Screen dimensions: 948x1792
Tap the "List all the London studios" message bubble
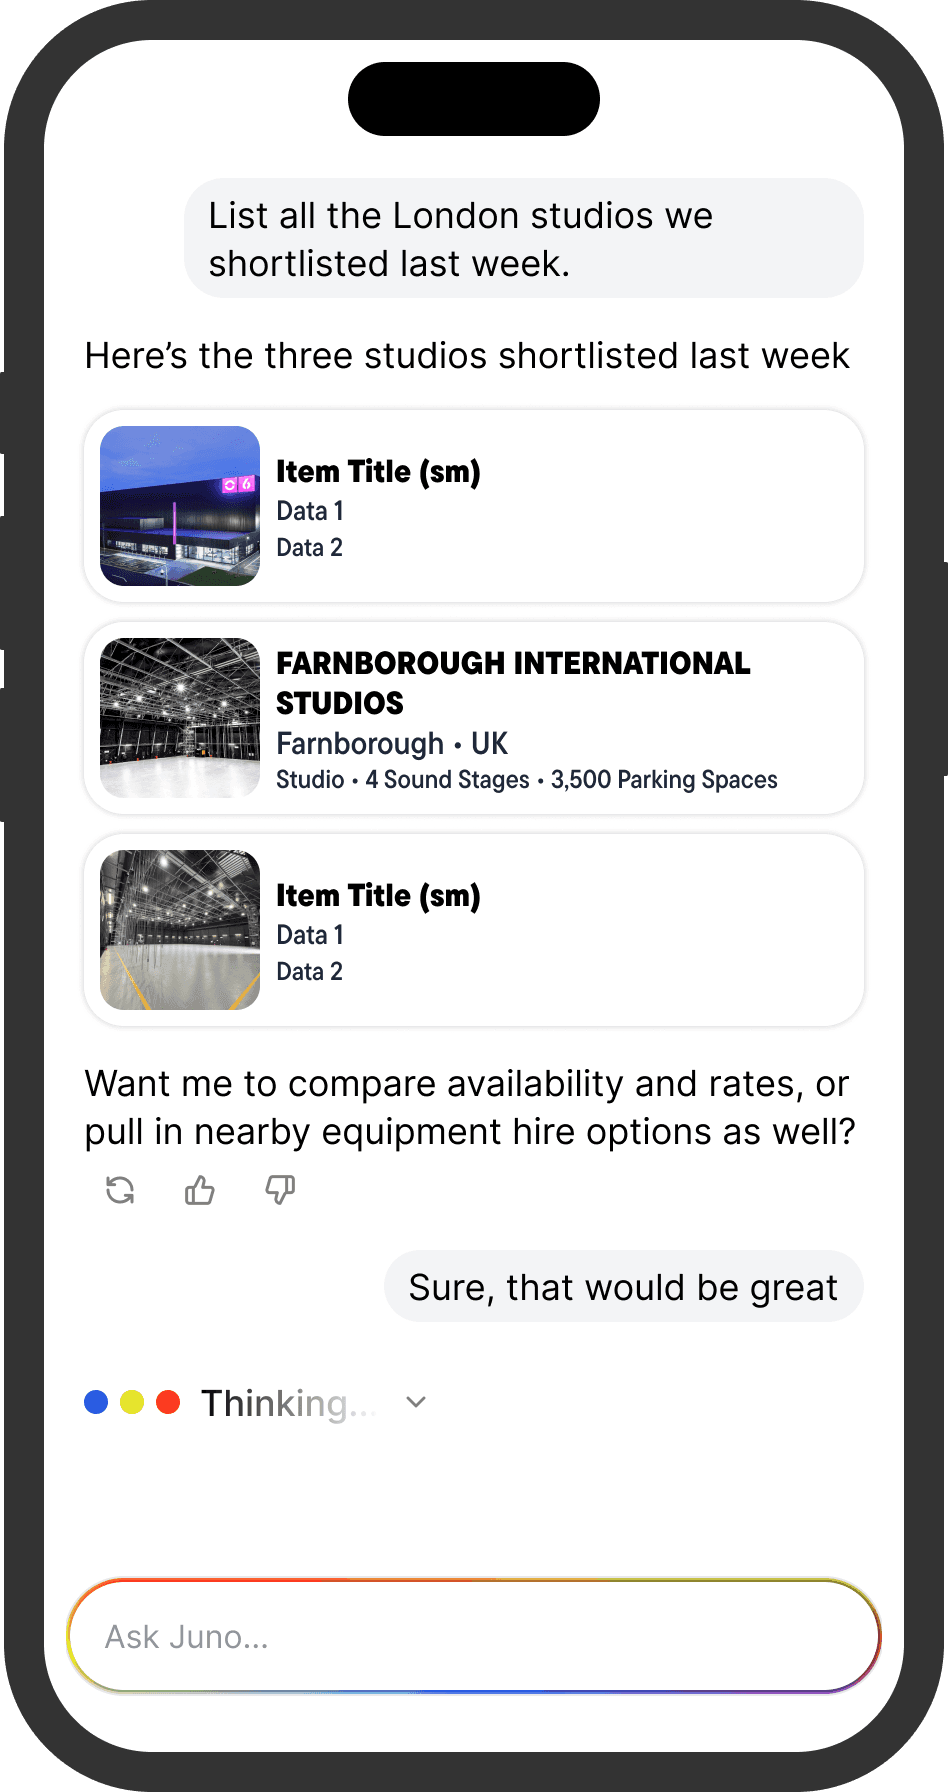pyautogui.click(x=524, y=239)
